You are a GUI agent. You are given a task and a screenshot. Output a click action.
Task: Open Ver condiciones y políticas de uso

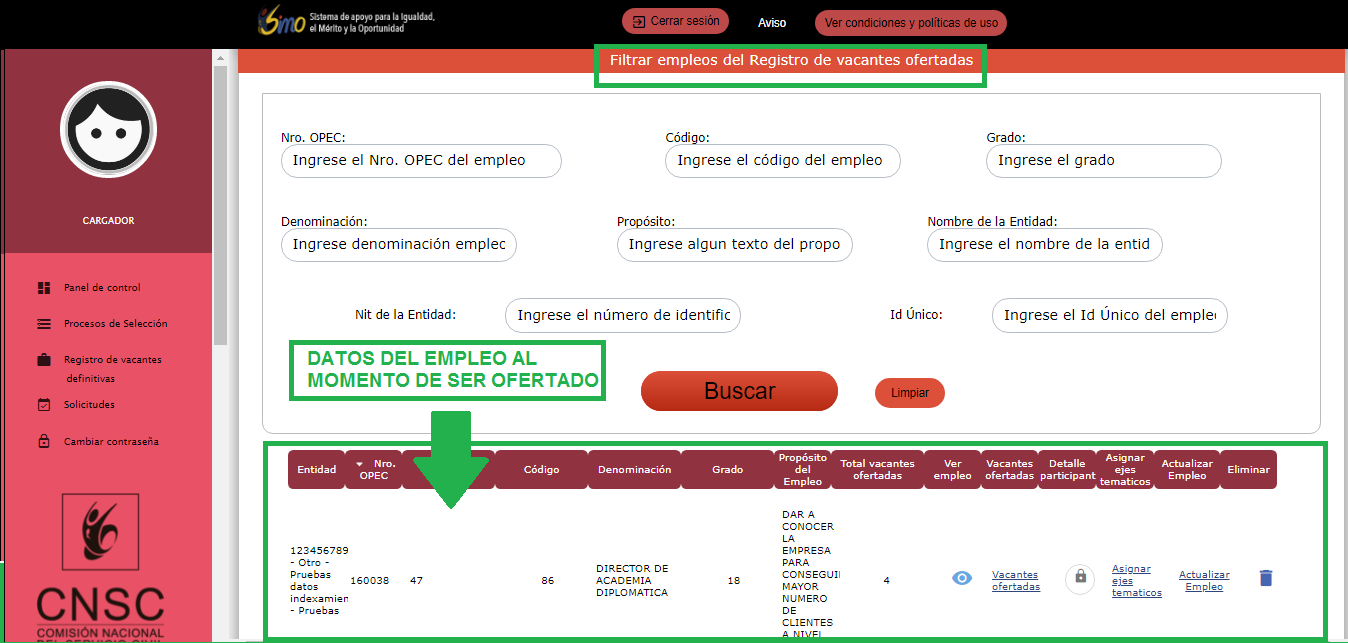tap(910, 23)
